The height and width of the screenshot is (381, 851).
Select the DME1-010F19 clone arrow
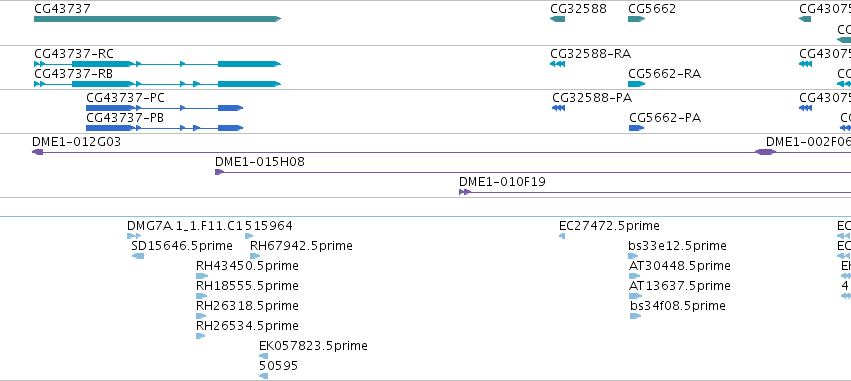[x=465, y=192]
